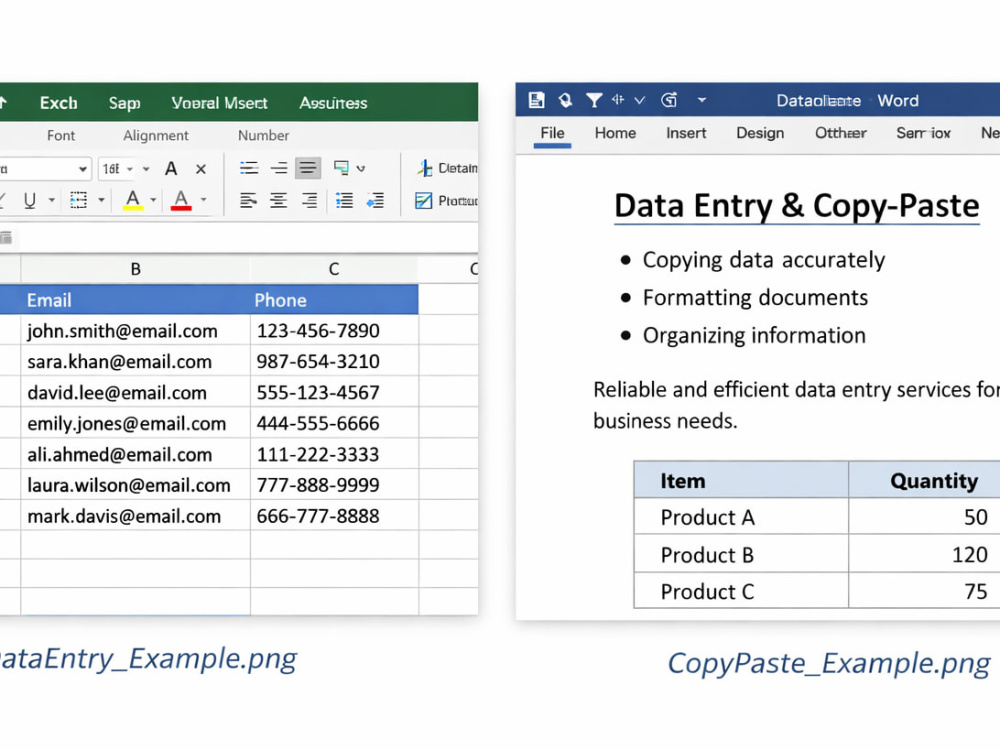Click the large A grow font icon
This screenshot has width=1000, height=750.
[x=171, y=169]
